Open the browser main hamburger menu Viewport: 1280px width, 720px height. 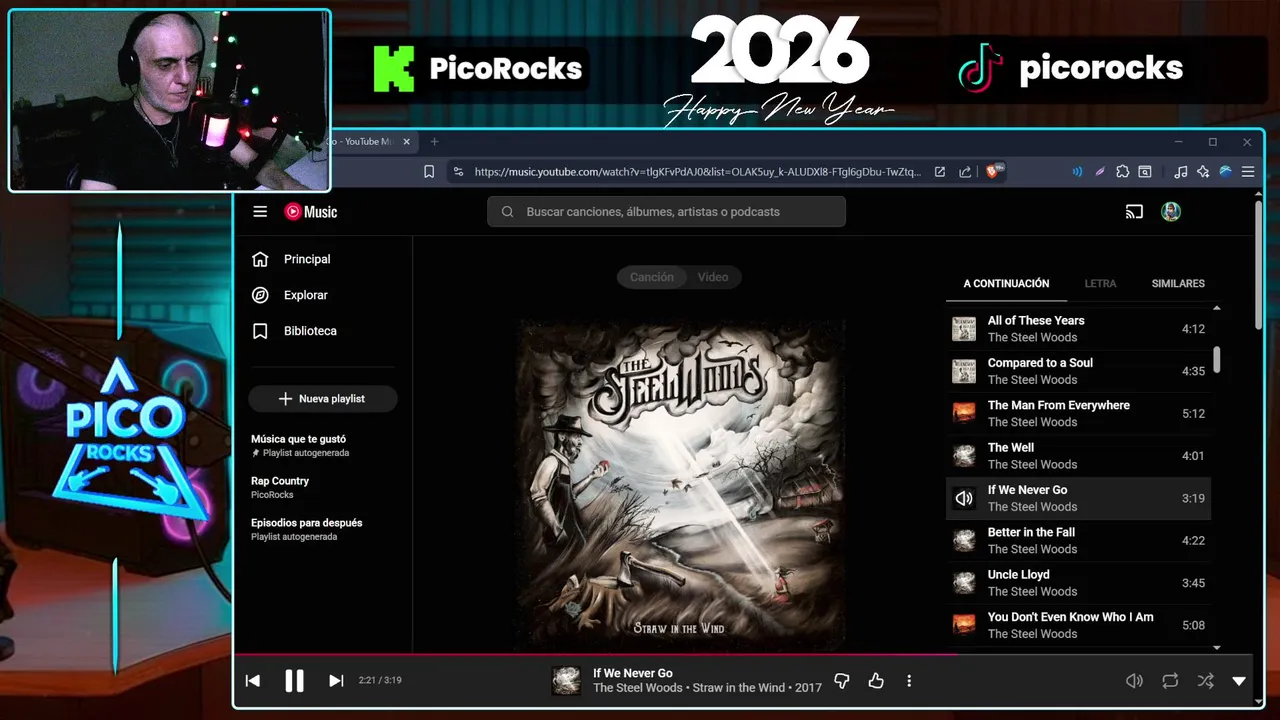1248,172
